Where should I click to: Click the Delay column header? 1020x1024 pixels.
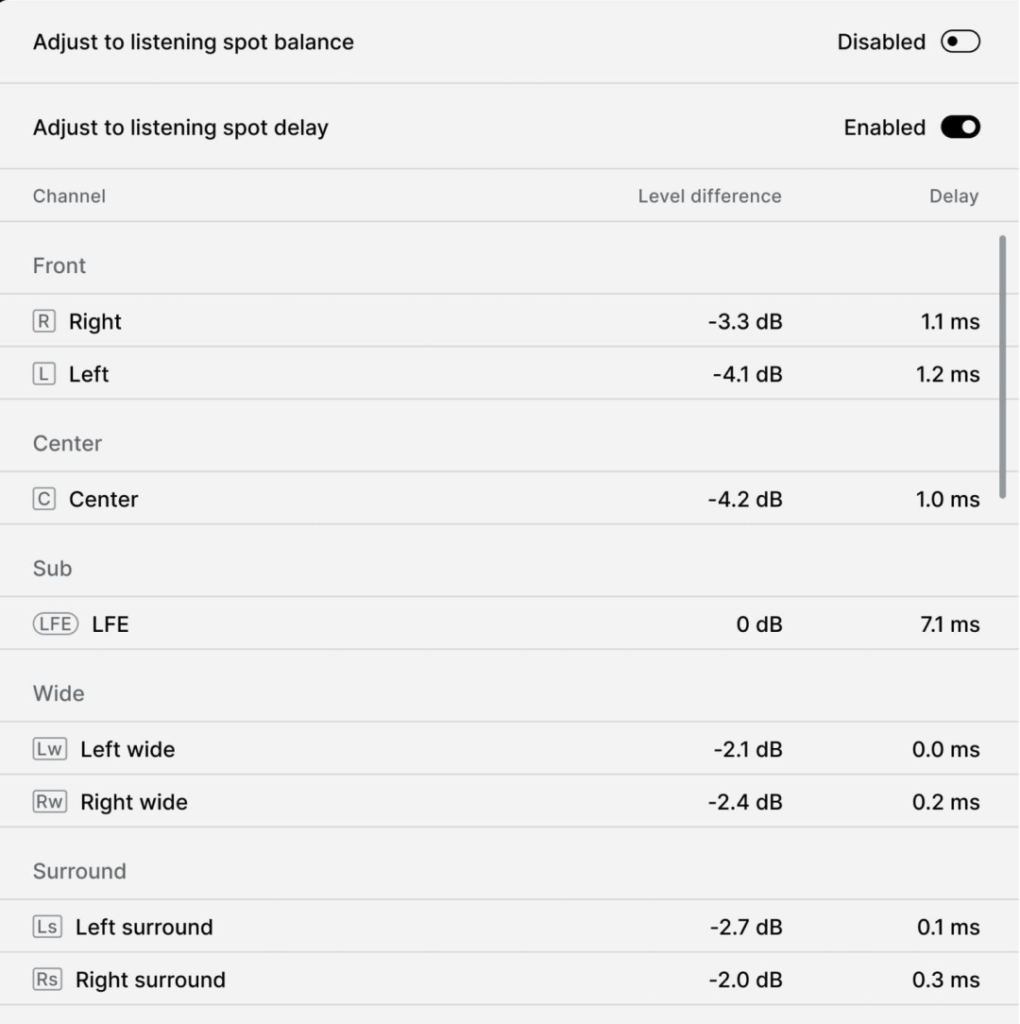[x=953, y=196]
